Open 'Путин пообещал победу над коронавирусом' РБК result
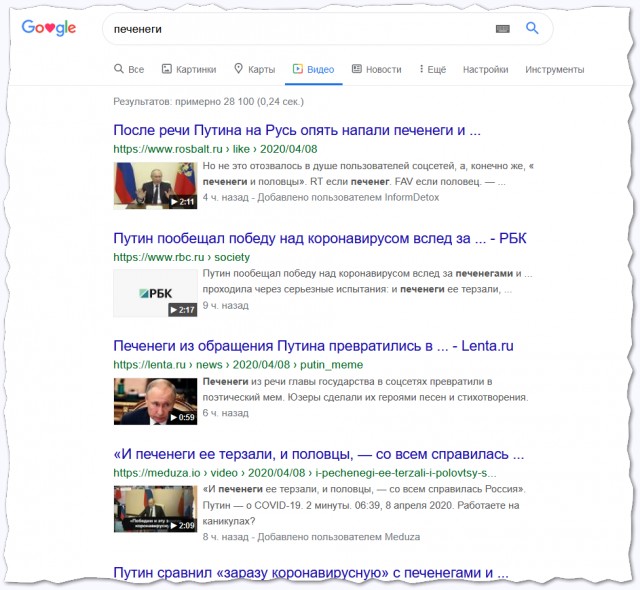Viewport: 640px width, 590px height. (x=320, y=238)
